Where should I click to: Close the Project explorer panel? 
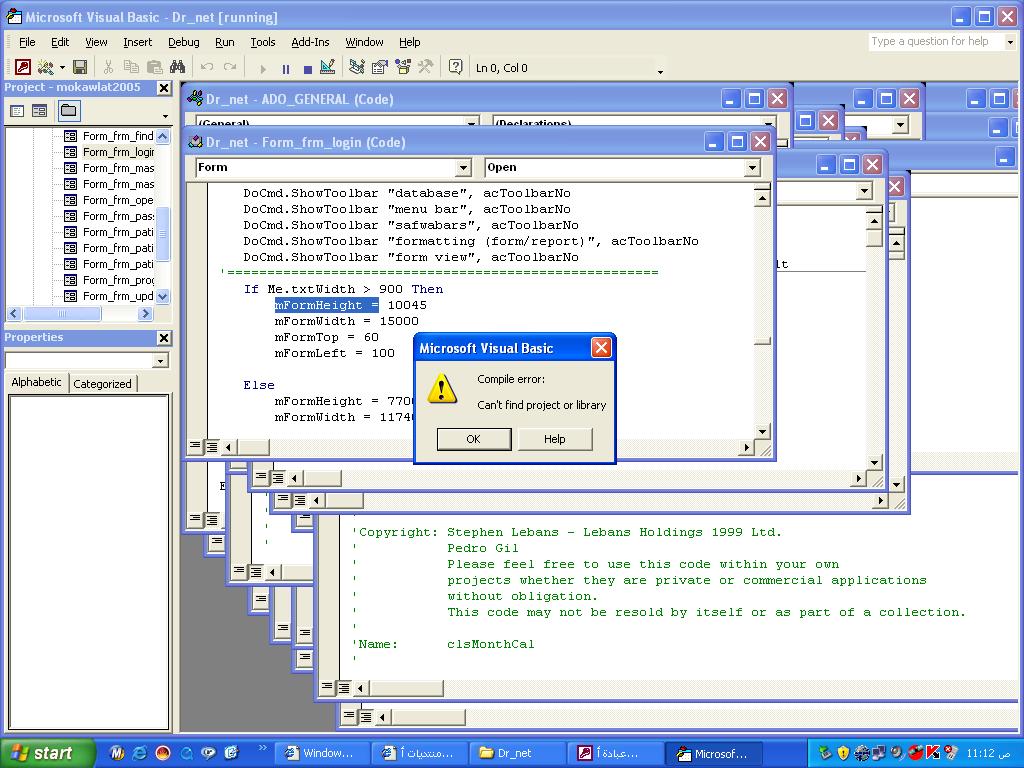tap(164, 88)
